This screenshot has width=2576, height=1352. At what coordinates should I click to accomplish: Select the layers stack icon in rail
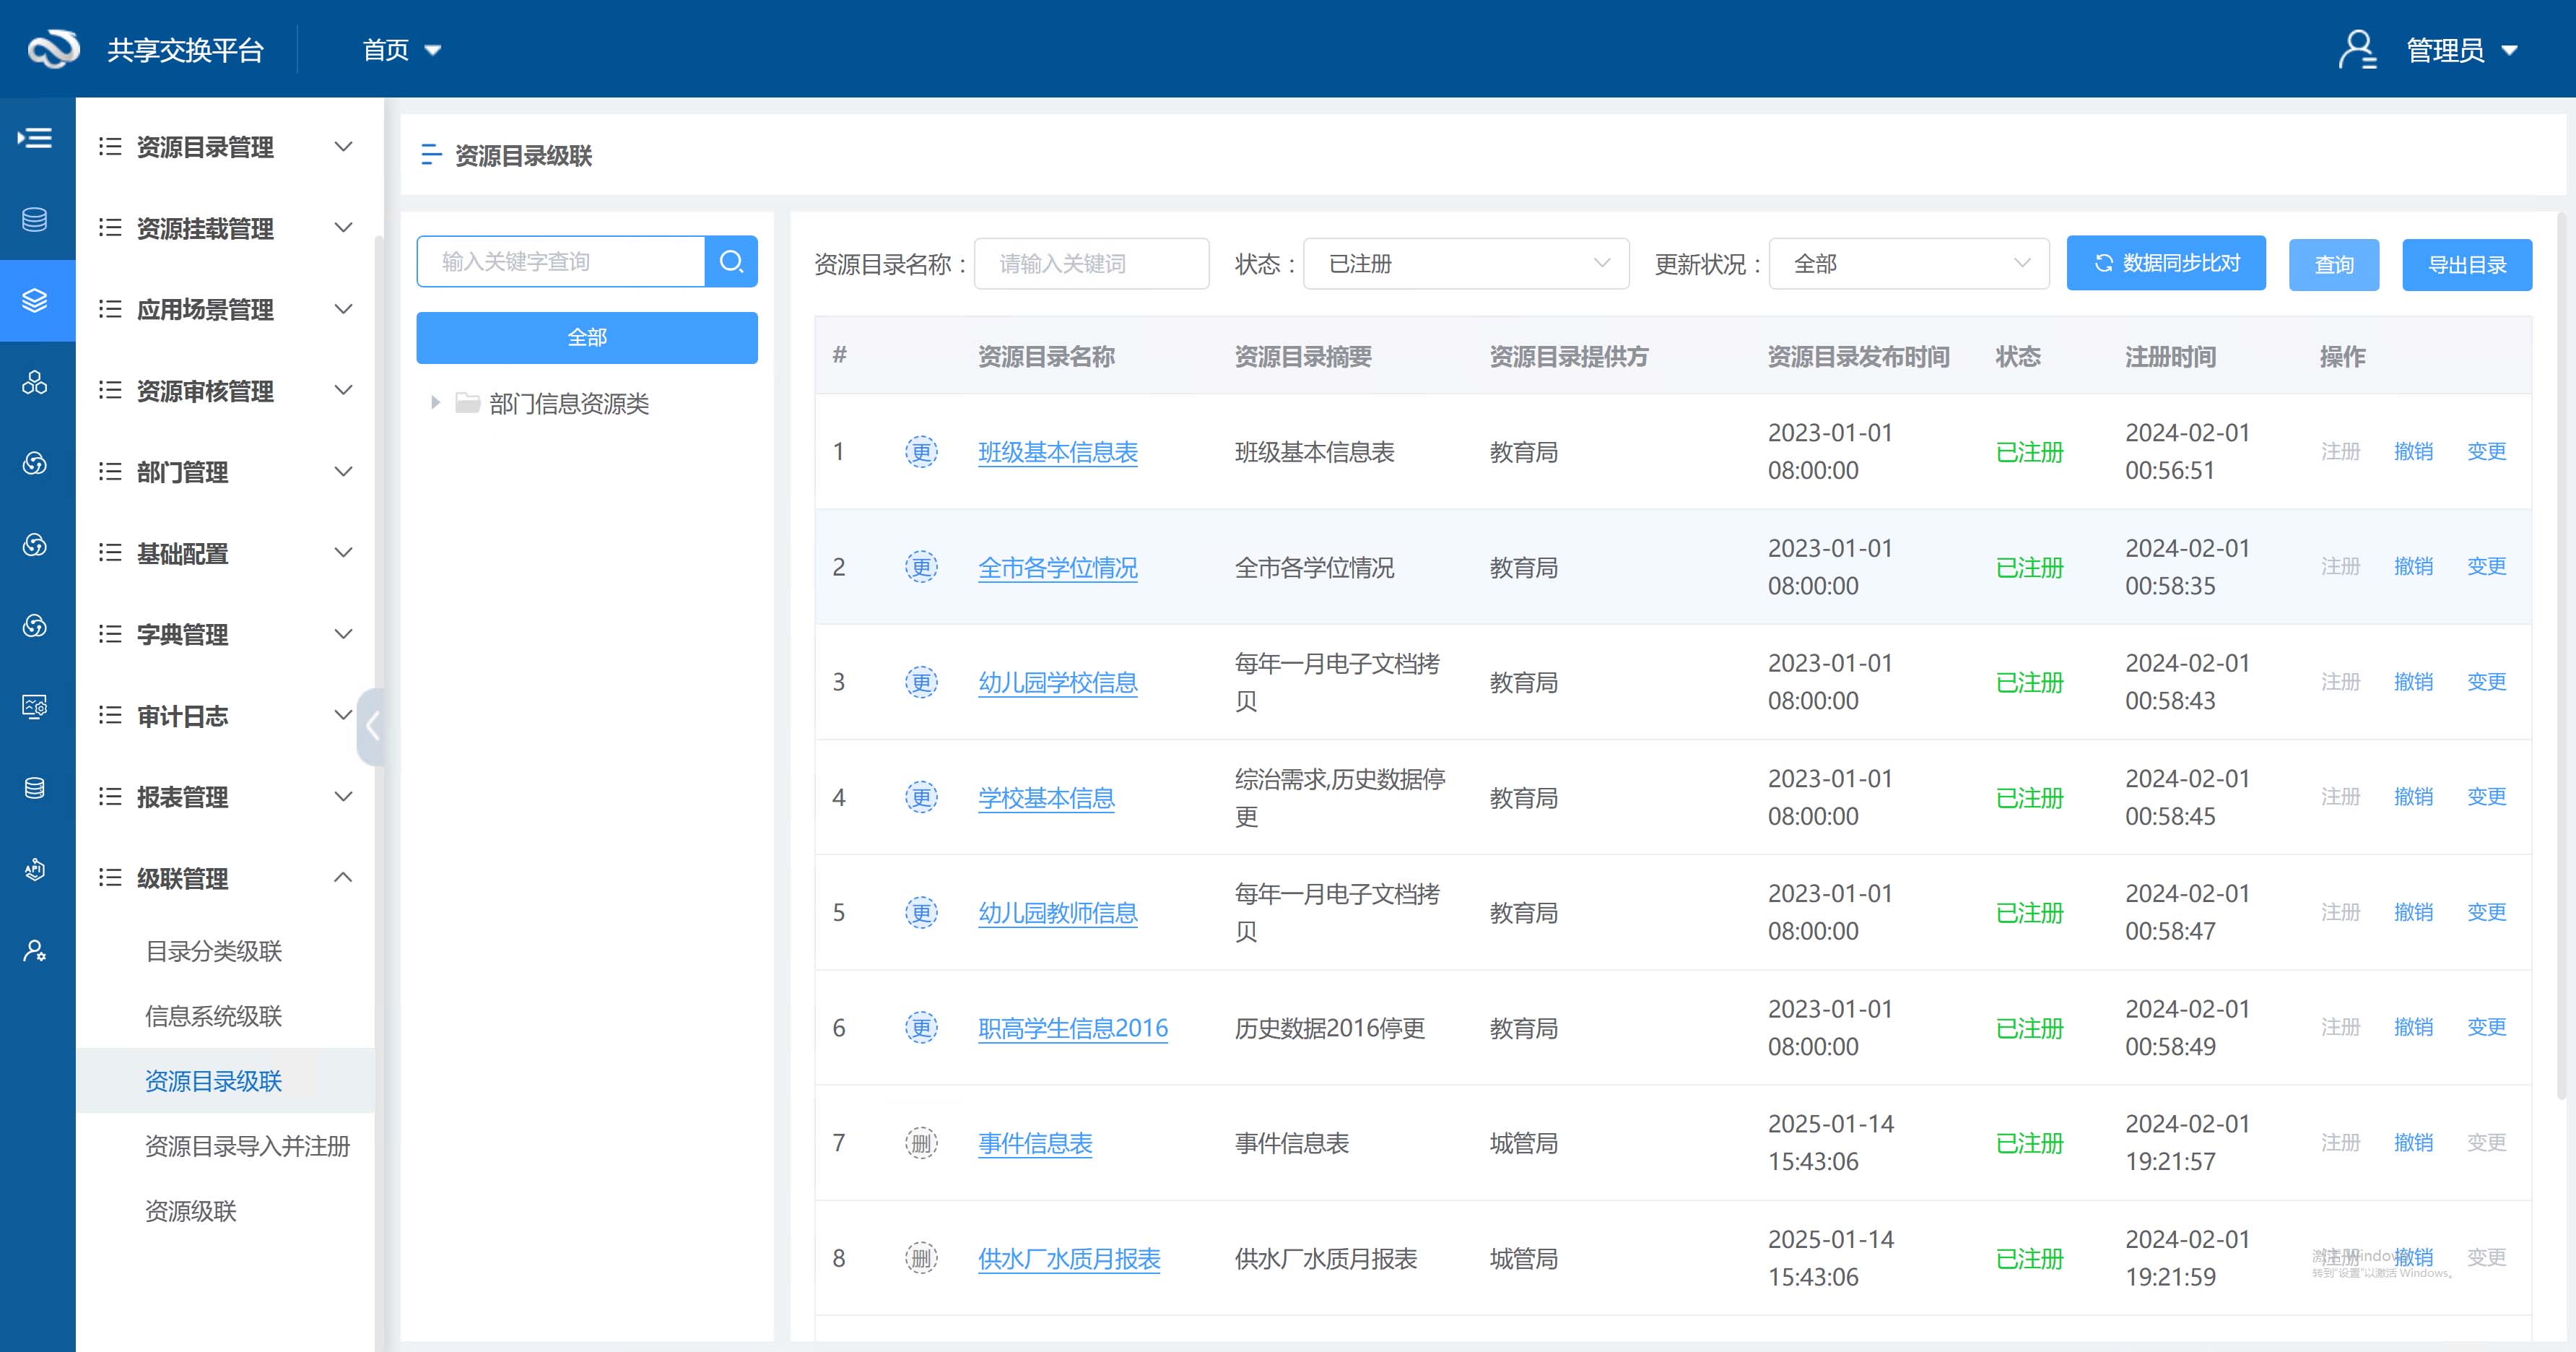(35, 300)
